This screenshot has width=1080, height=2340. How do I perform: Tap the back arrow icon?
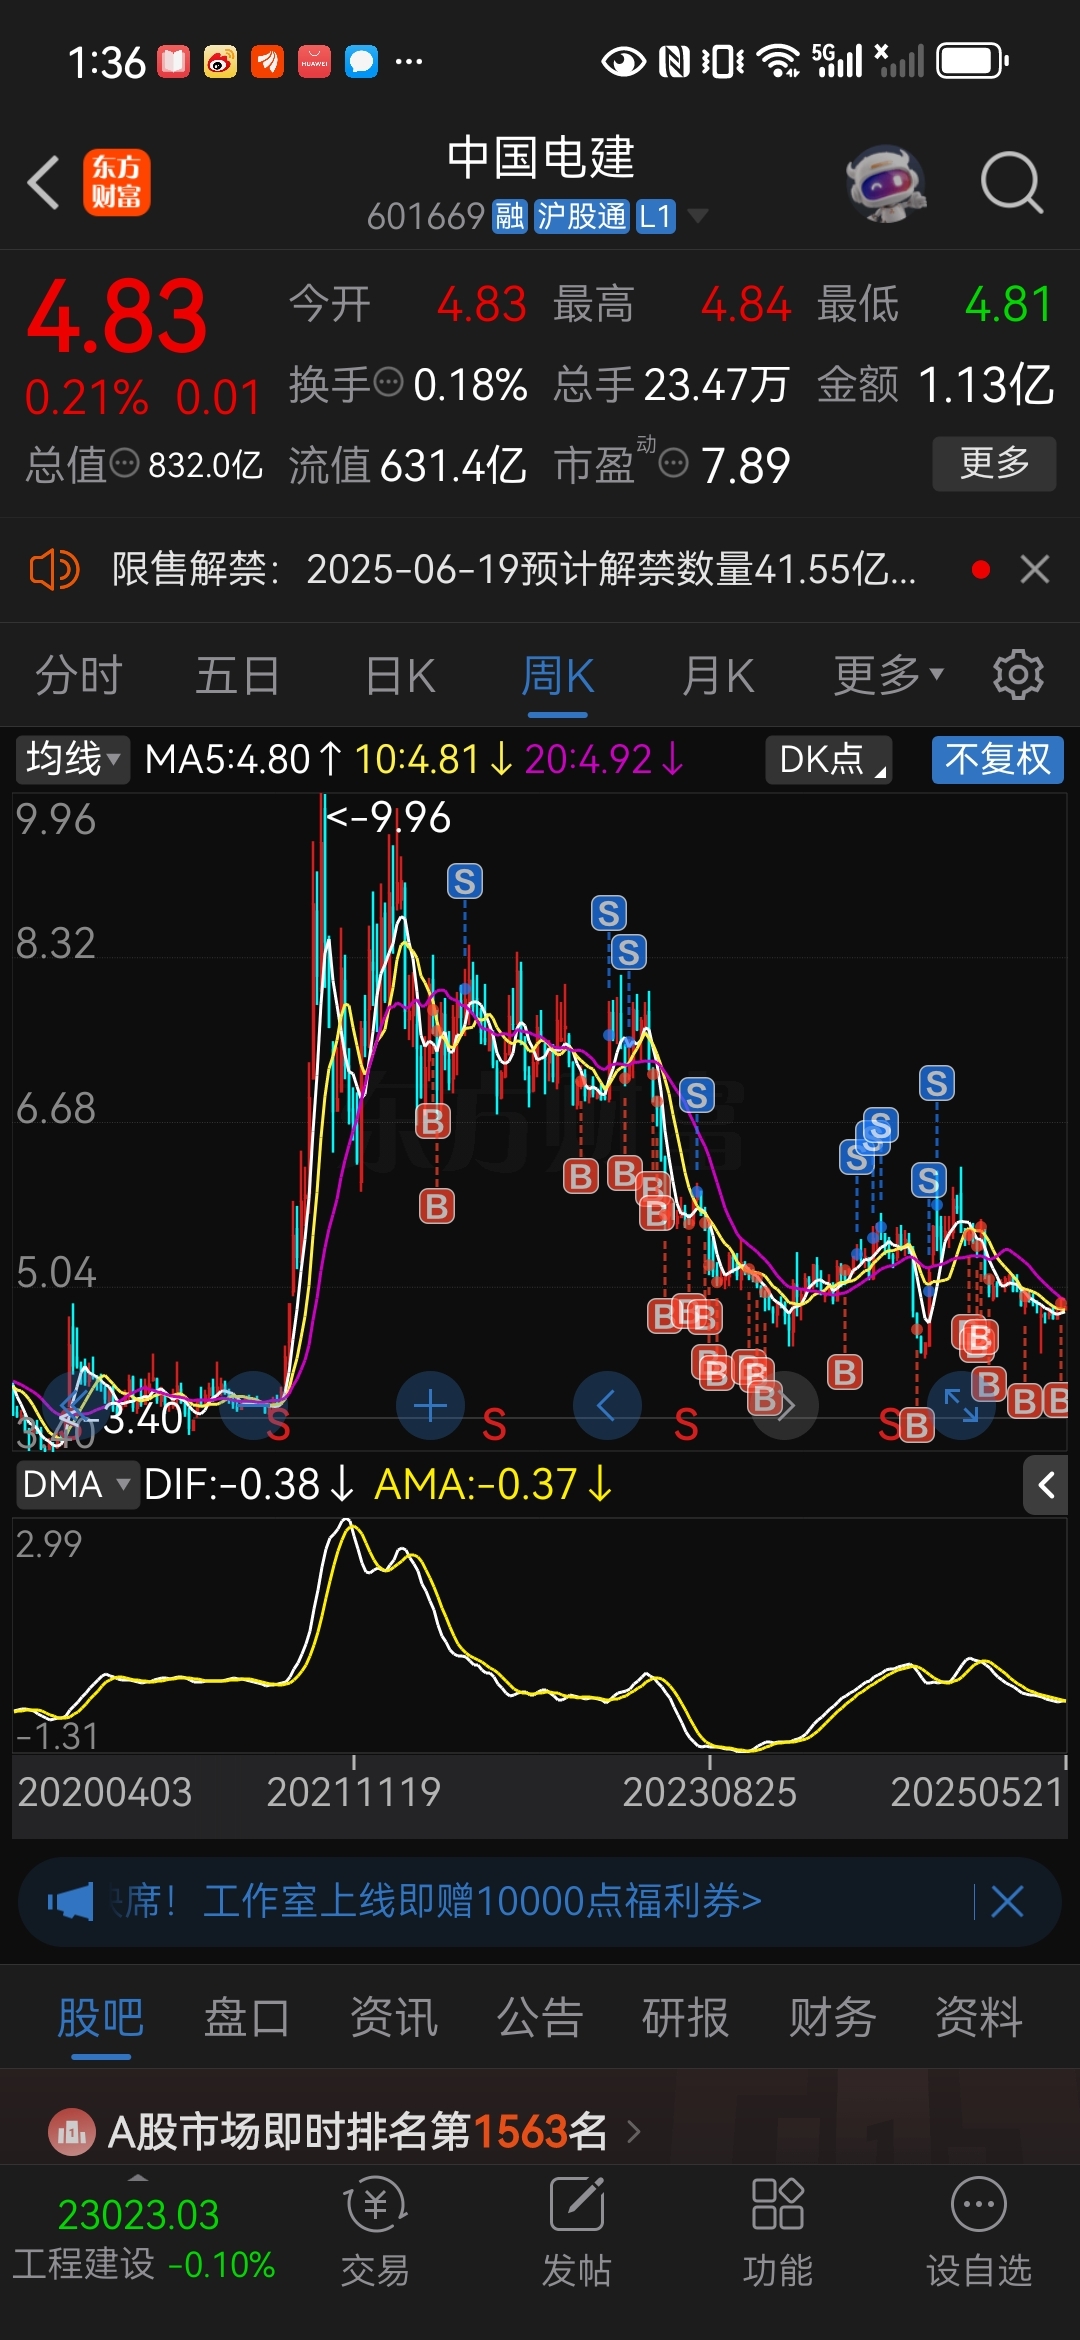pyautogui.click(x=44, y=183)
